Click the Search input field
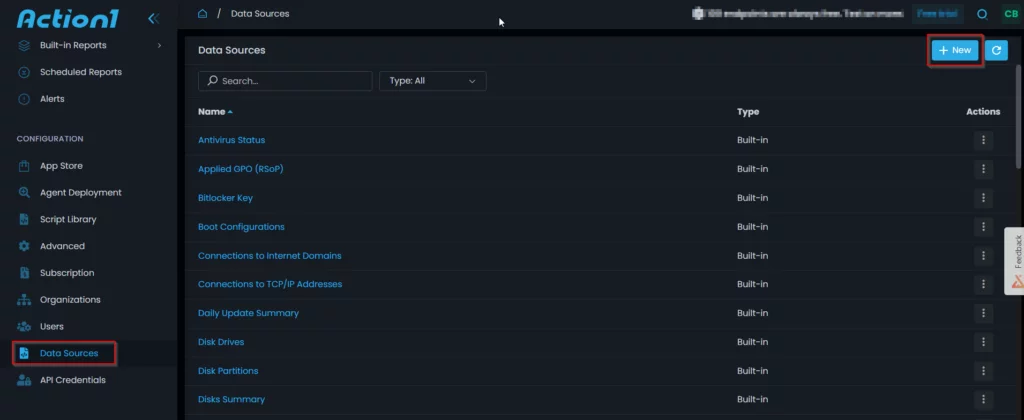Image resolution: width=1024 pixels, height=420 pixels. click(x=285, y=81)
